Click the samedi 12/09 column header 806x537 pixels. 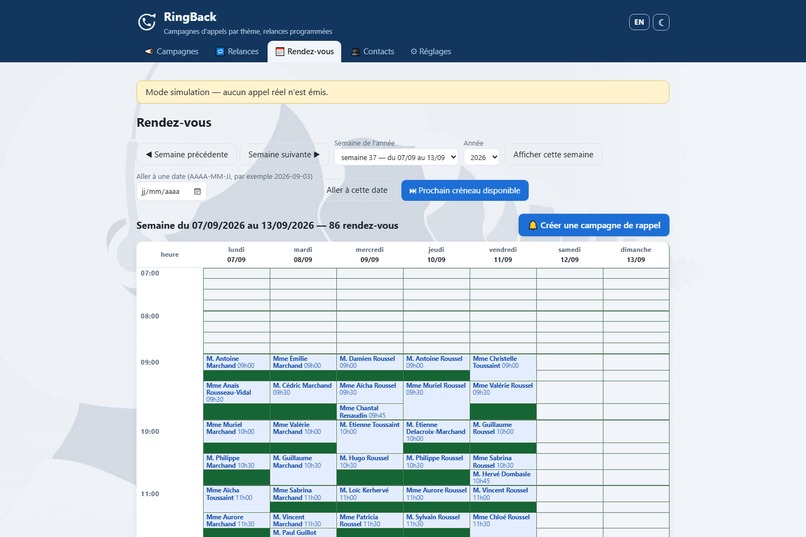(570, 254)
